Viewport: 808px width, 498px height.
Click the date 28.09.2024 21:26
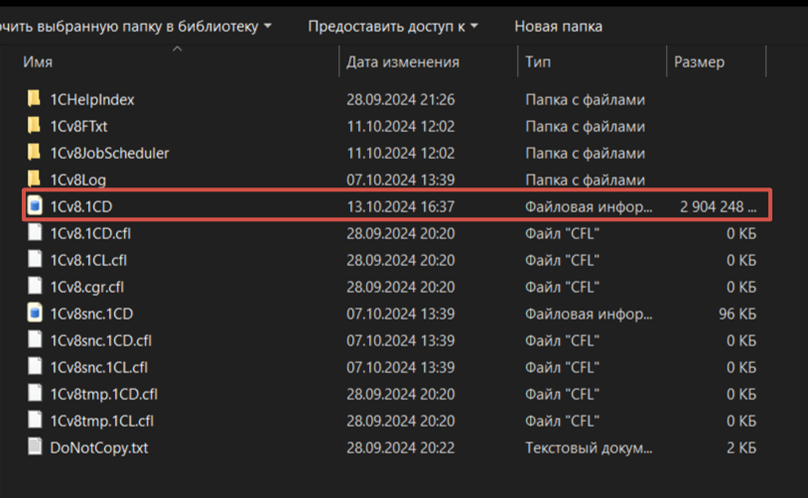pyautogui.click(x=400, y=99)
